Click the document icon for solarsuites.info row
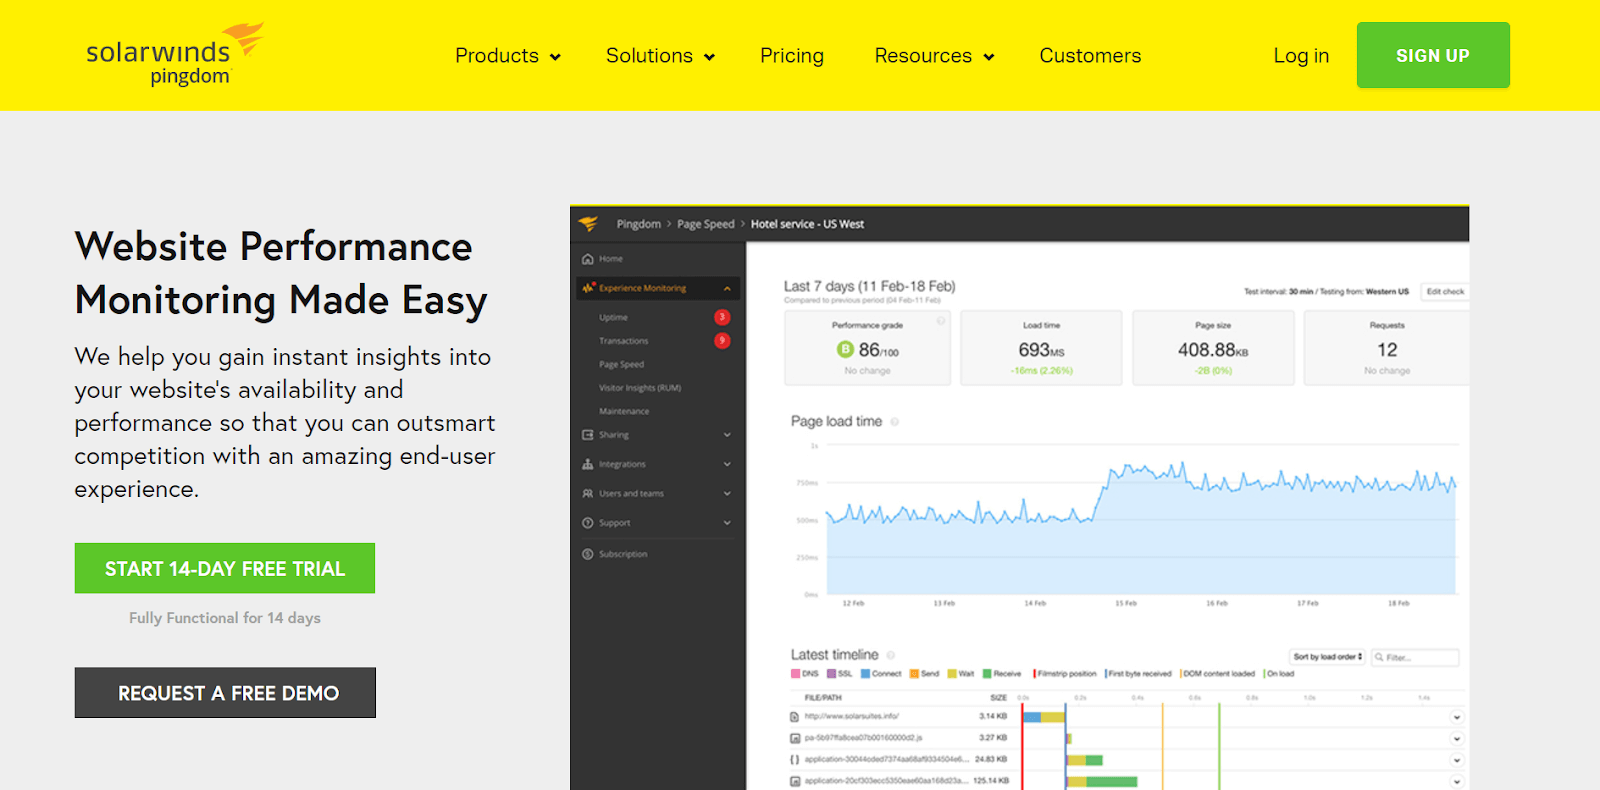Viewport: 1600px width, 790px height. click(795, 717)
